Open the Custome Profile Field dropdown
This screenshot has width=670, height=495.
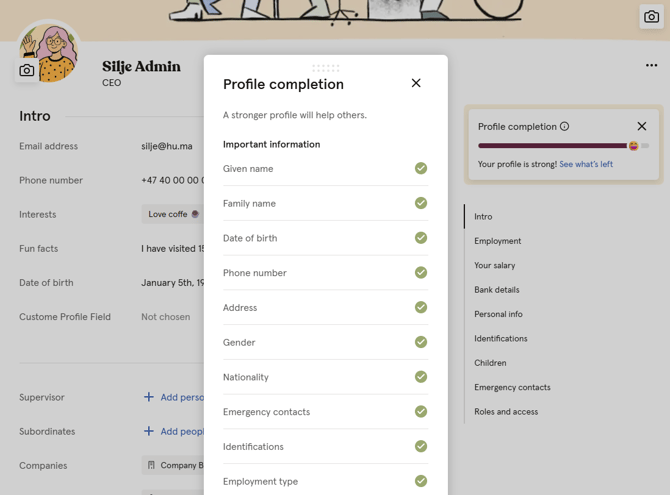pyautogui.click(x=166, y=317)
